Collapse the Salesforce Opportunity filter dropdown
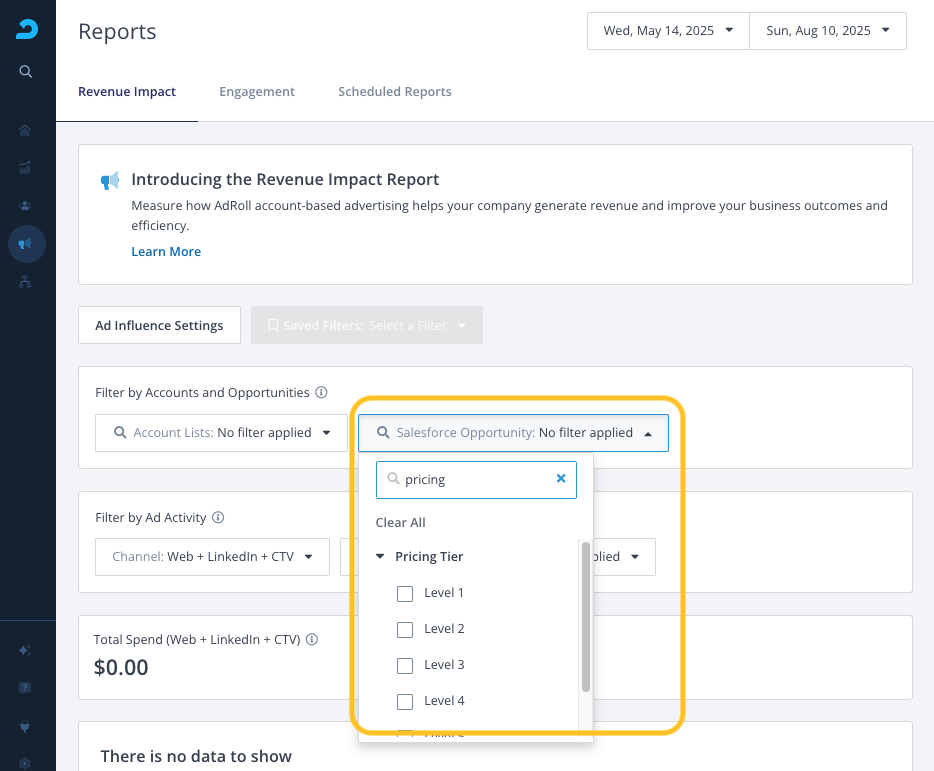Viewport: 934px width, 771px height. pyautogui.click(x=513, y=433)
